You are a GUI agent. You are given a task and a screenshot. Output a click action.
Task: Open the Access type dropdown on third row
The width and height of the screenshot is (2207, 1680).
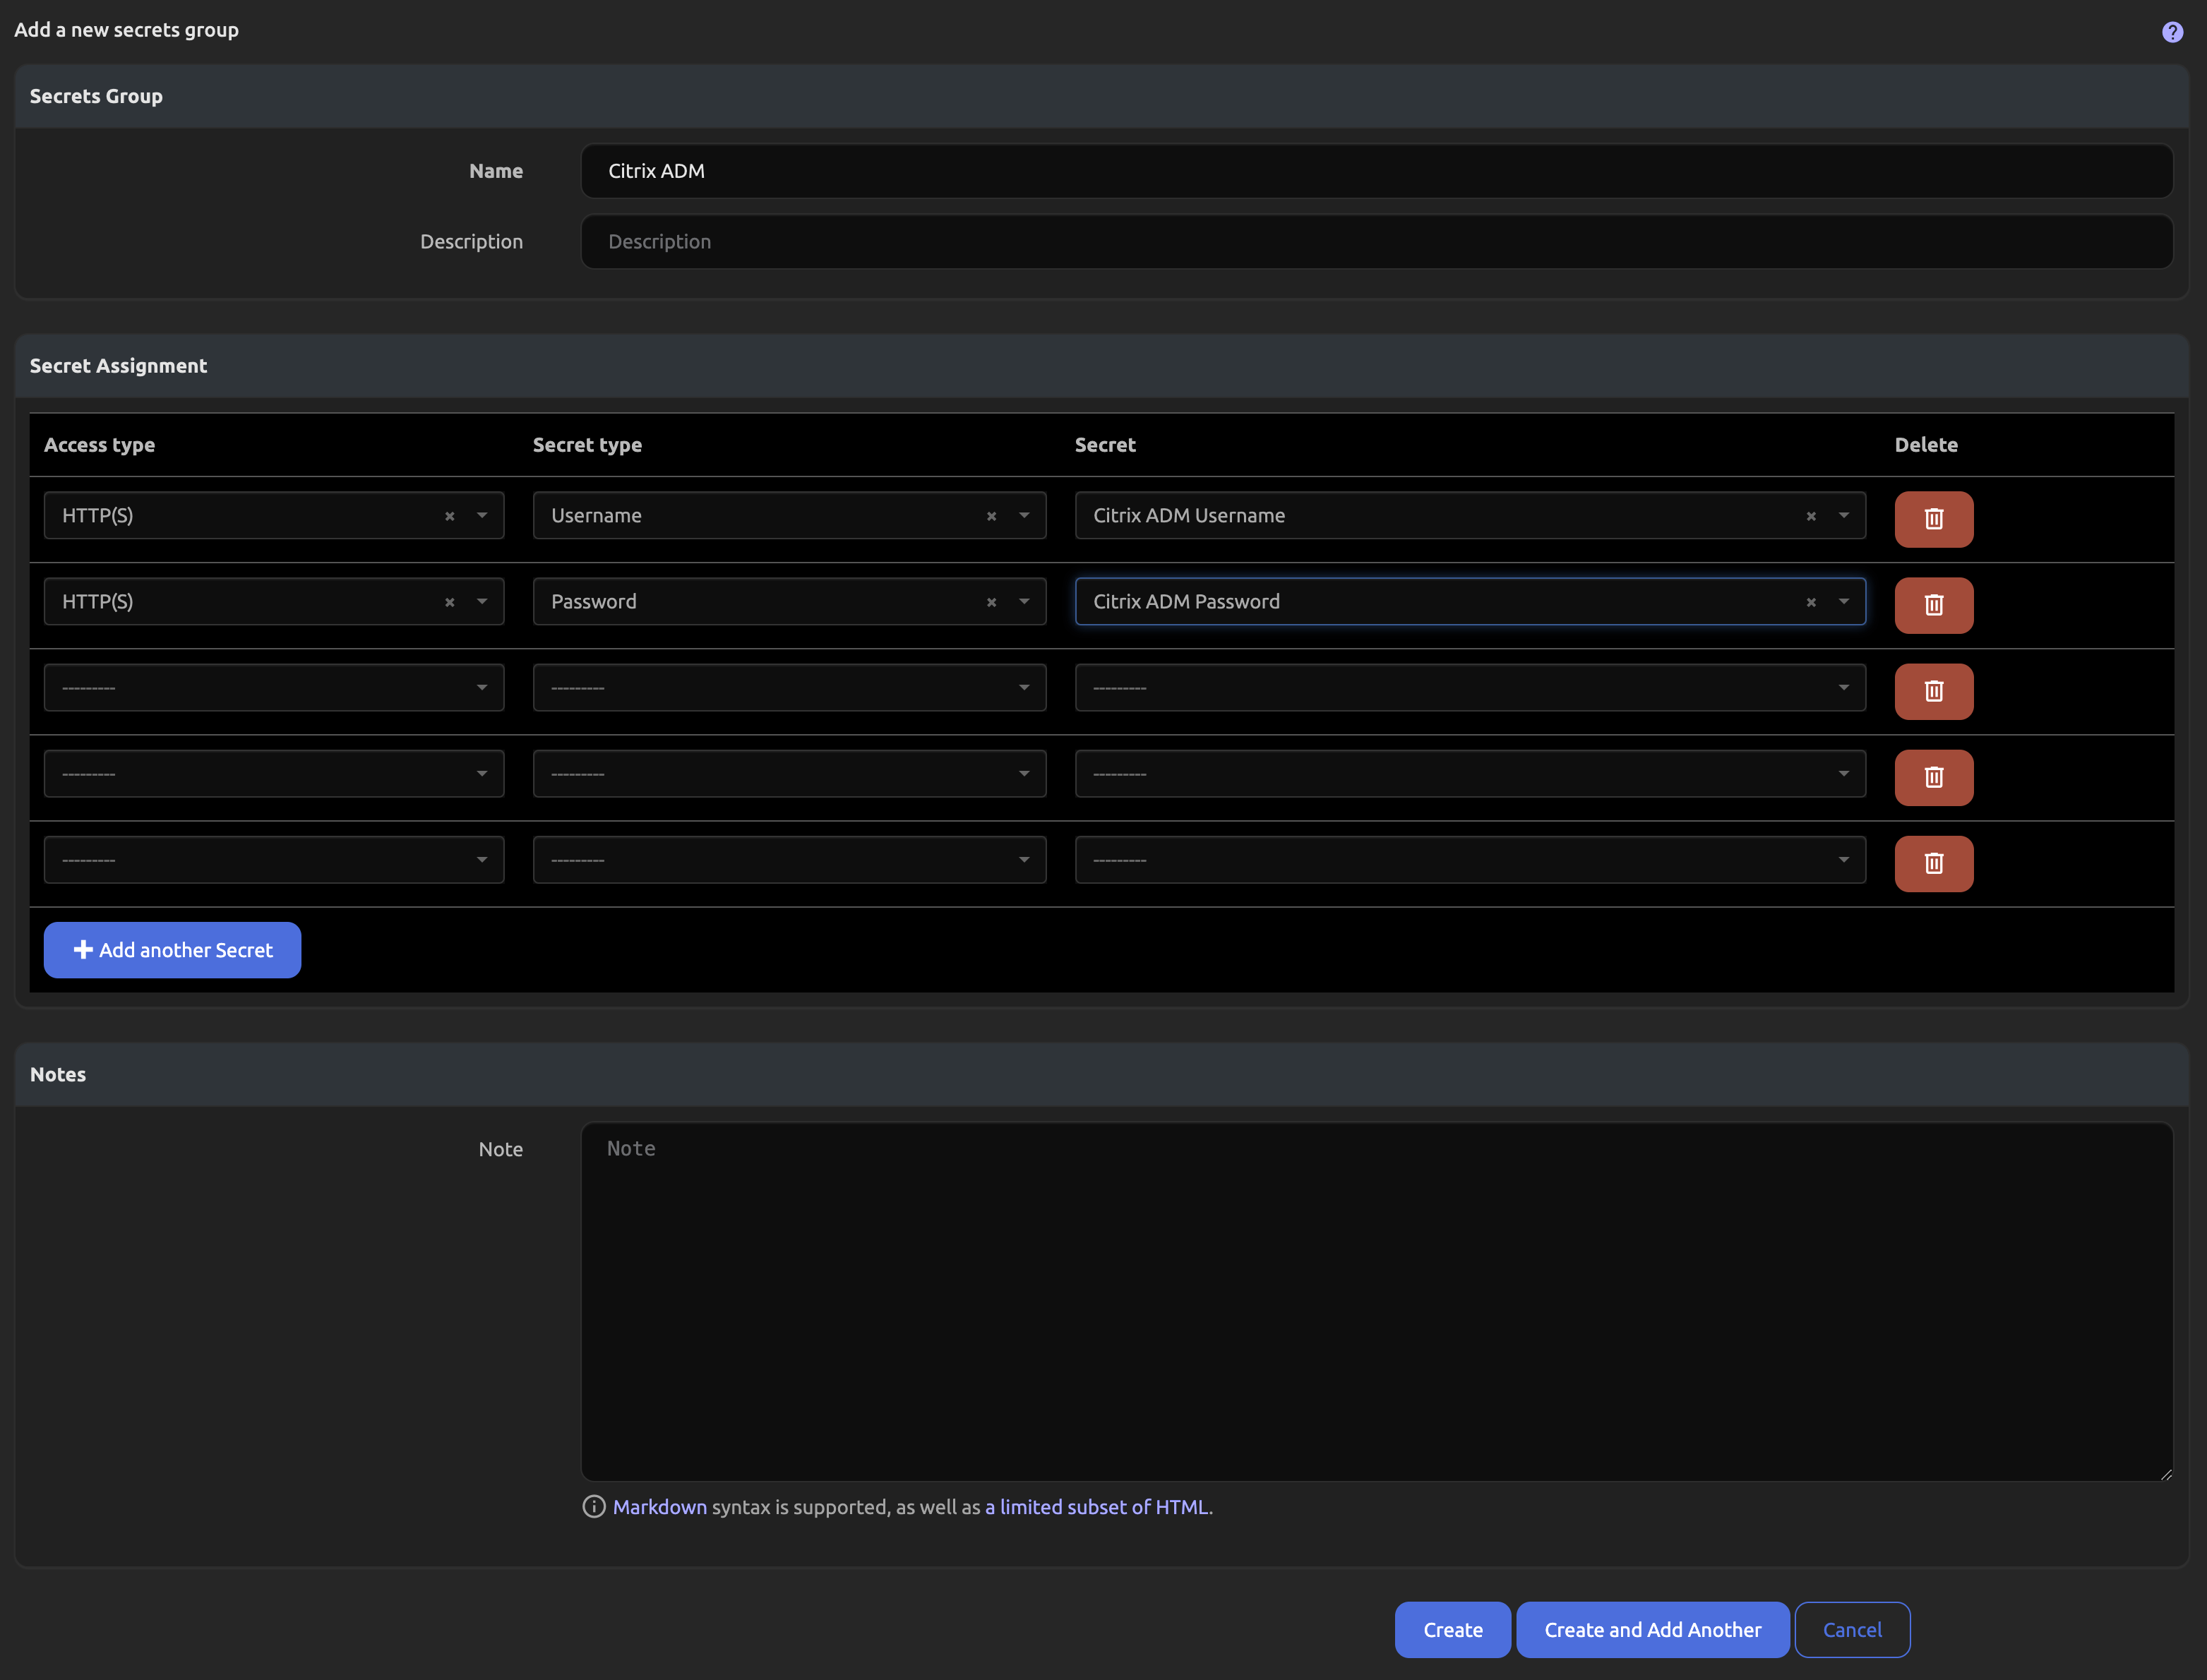481,687
